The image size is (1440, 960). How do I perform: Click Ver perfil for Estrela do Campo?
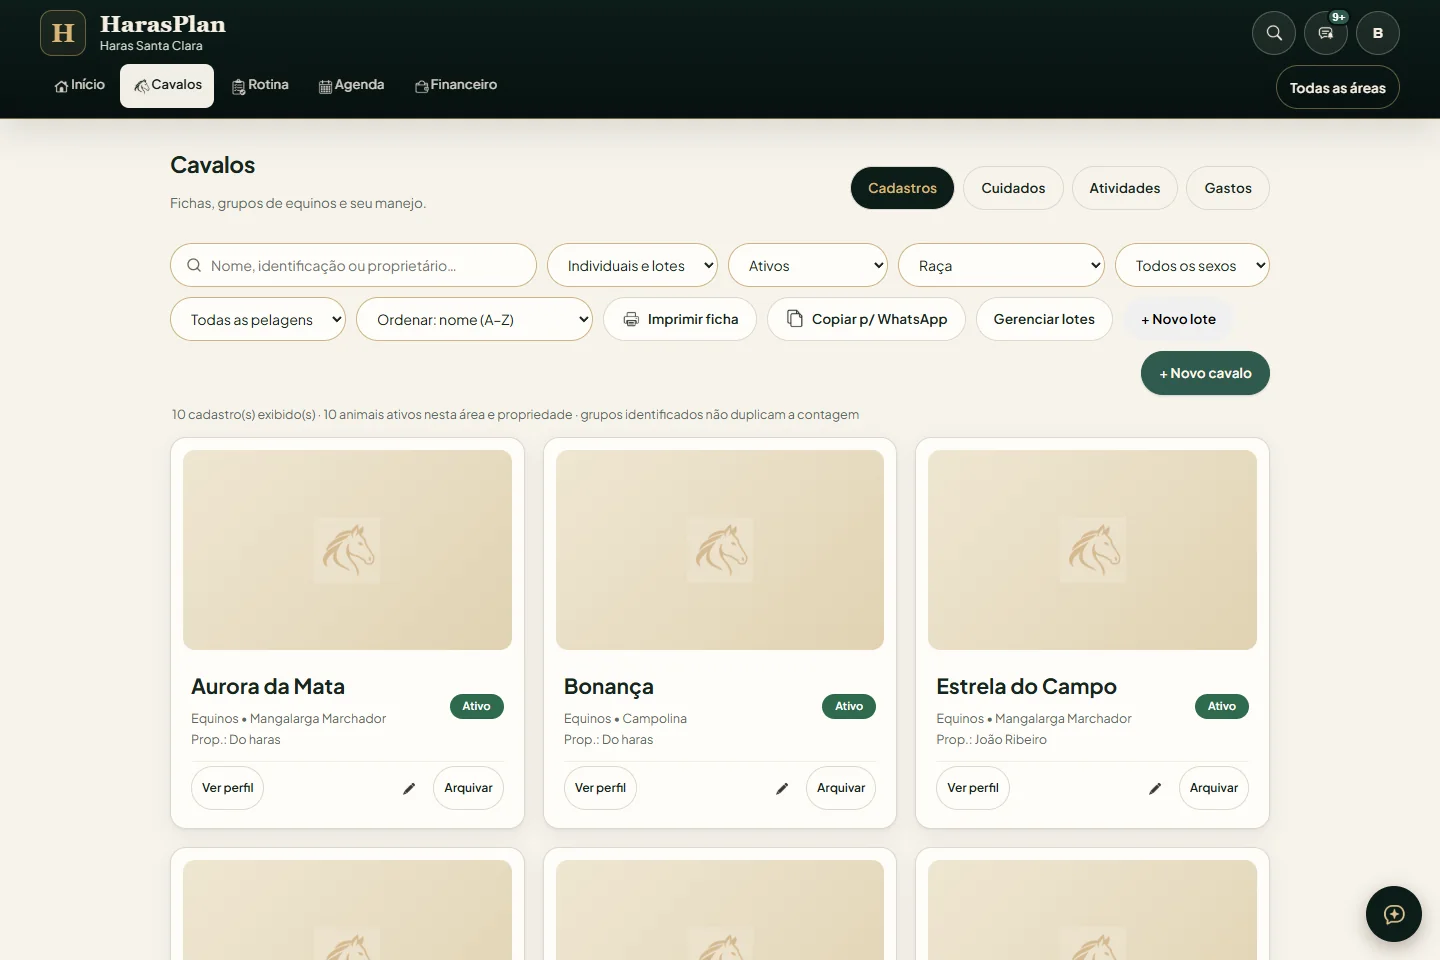tap(973, 788)
